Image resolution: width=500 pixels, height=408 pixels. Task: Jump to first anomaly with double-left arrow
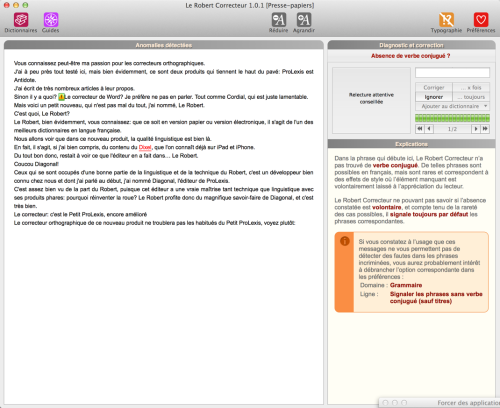point(420,129)
